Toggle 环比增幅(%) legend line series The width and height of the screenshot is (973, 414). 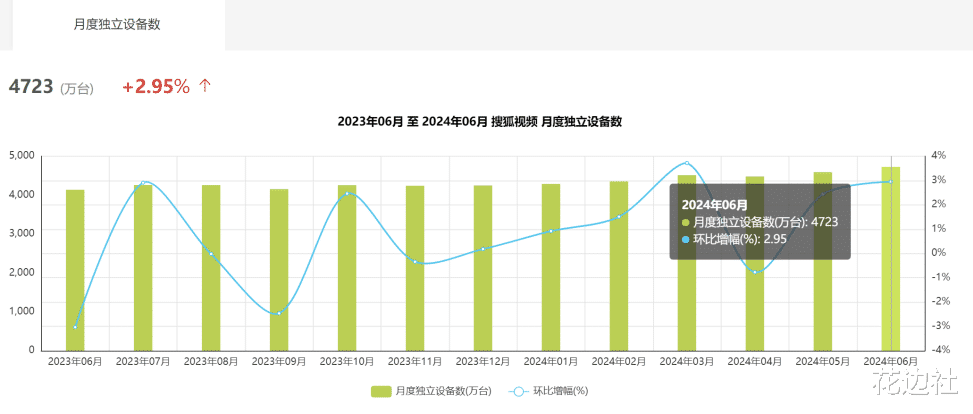tap(548, 391)
